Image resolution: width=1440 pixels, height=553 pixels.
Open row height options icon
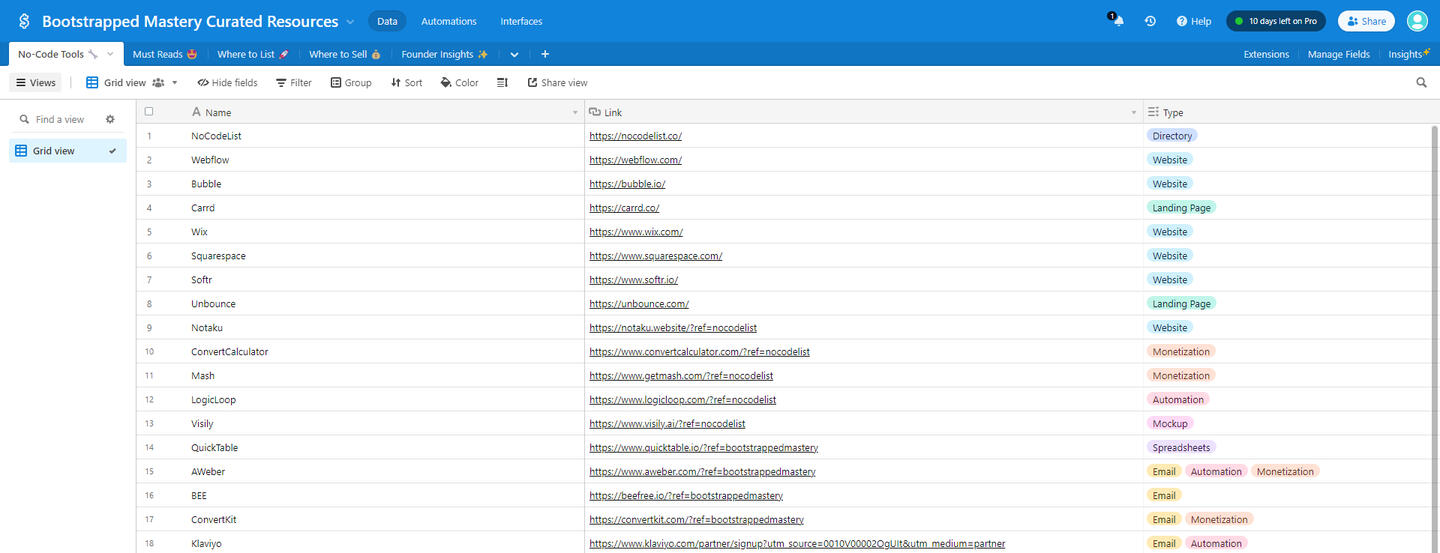click(x=502, y=83)
